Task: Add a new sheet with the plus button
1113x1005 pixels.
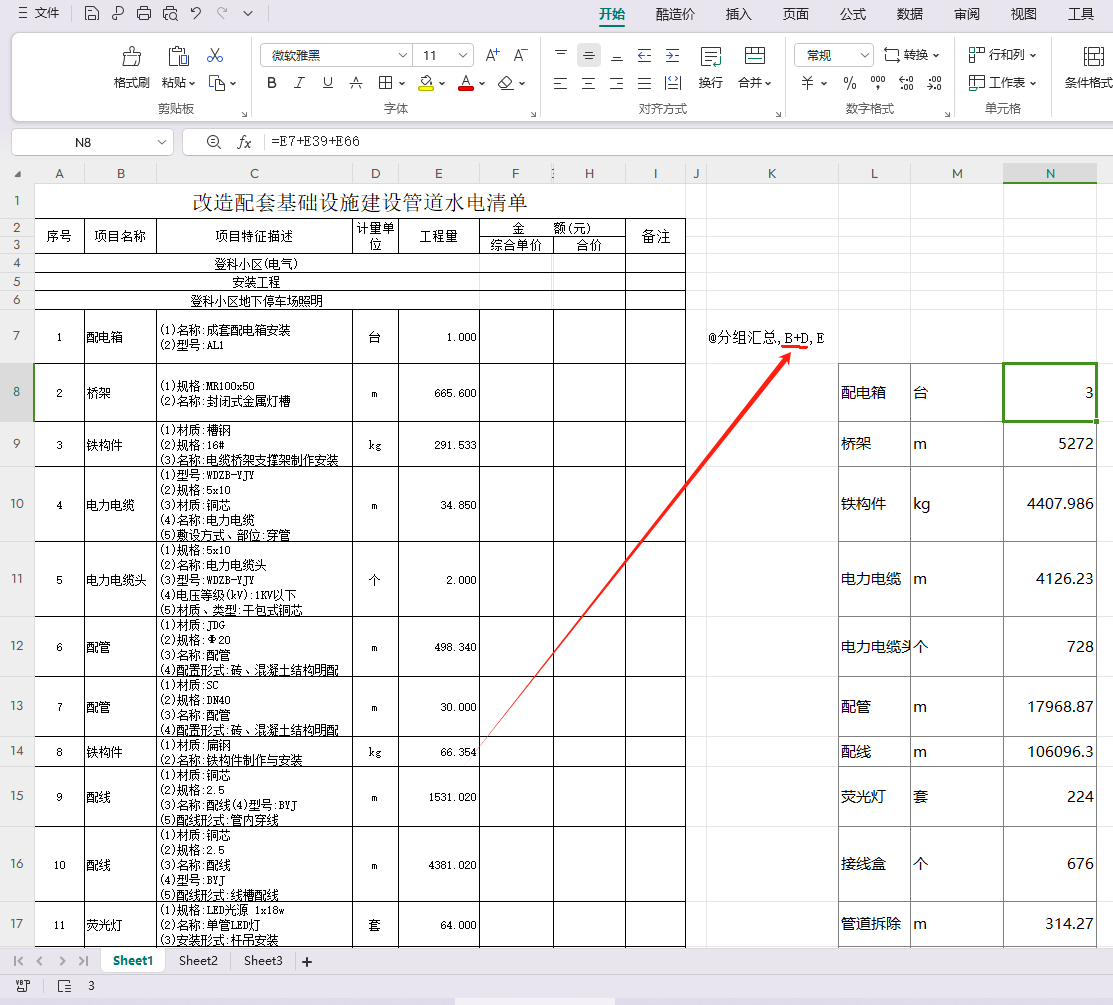Action: point(307,962)
